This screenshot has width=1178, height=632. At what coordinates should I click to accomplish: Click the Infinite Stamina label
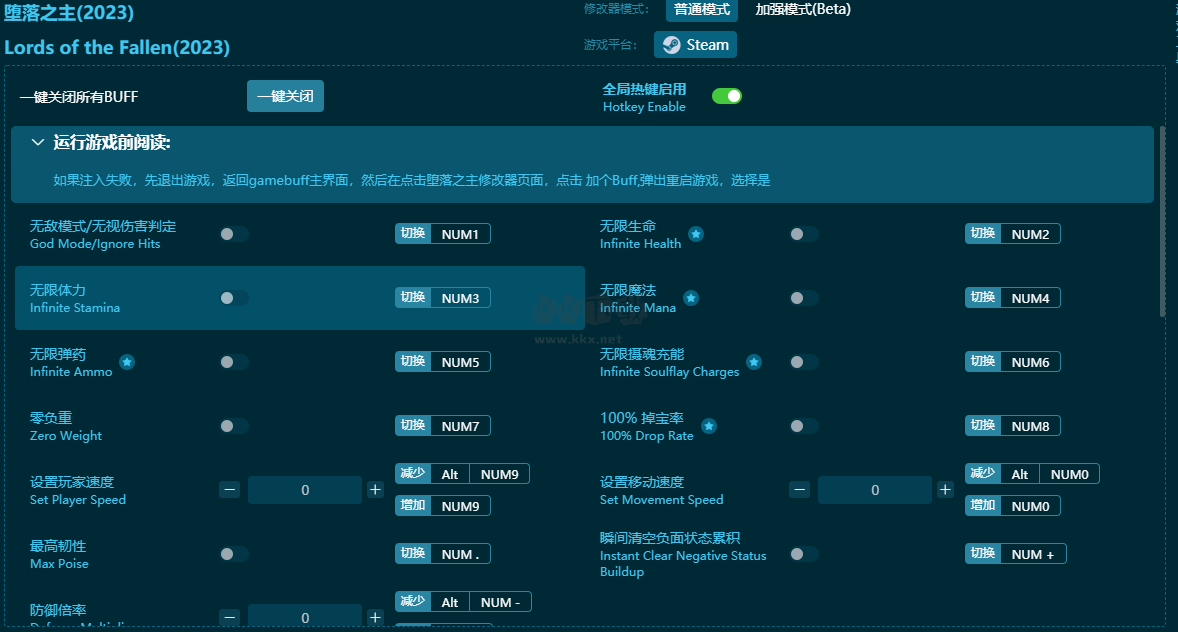(x=74, y=307)
